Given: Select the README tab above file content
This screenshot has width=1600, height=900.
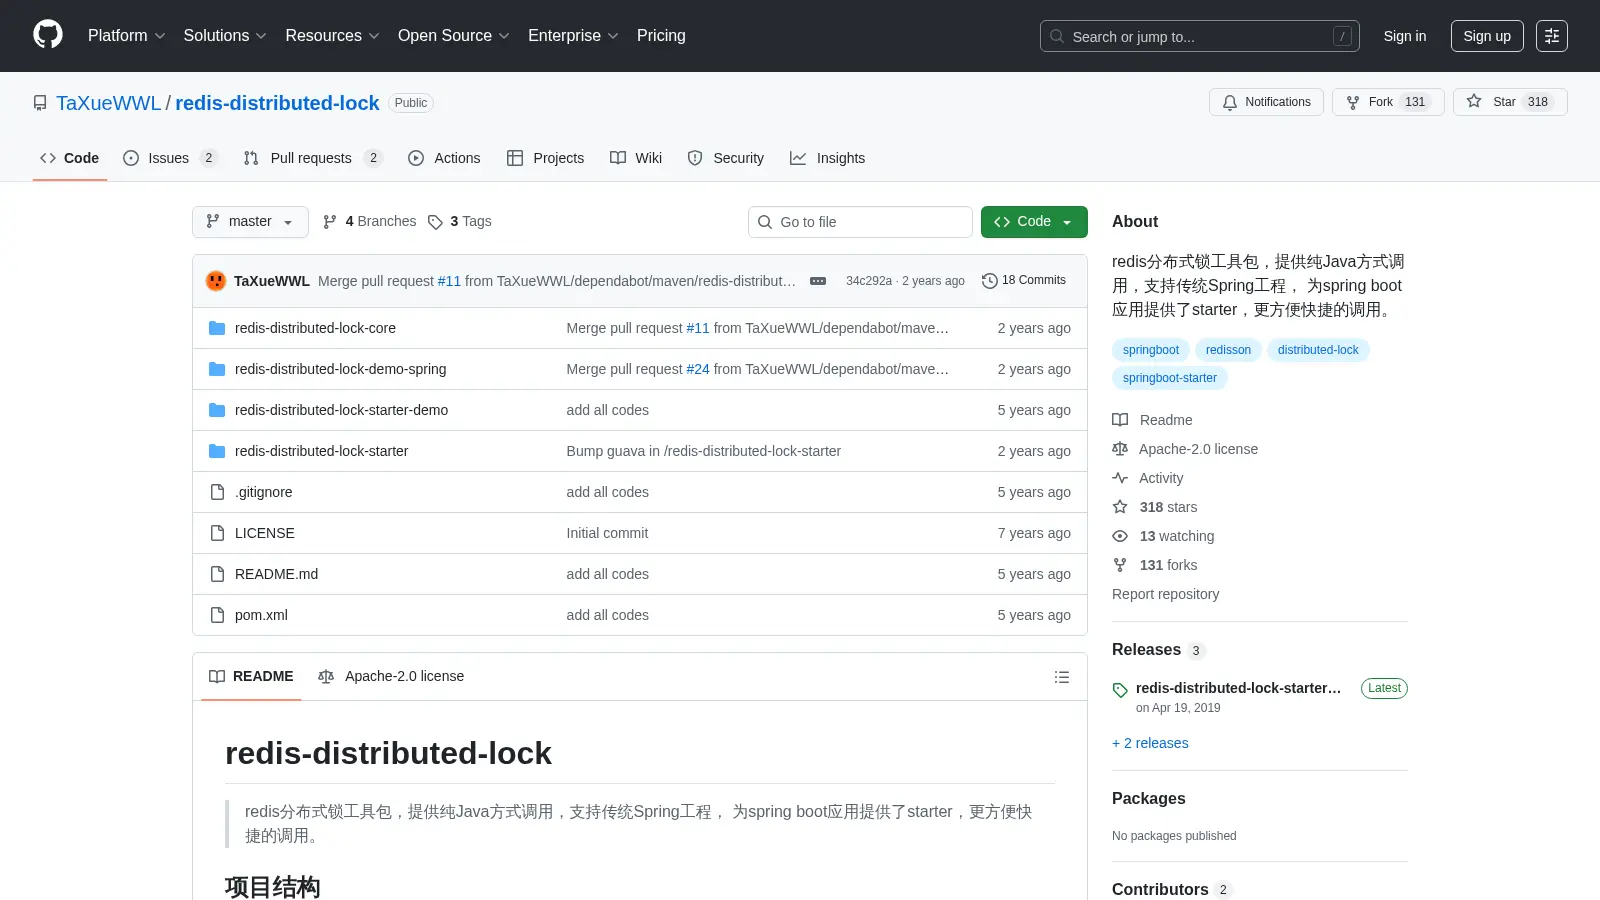Looking at the screenshot, I should pos(251,677).
